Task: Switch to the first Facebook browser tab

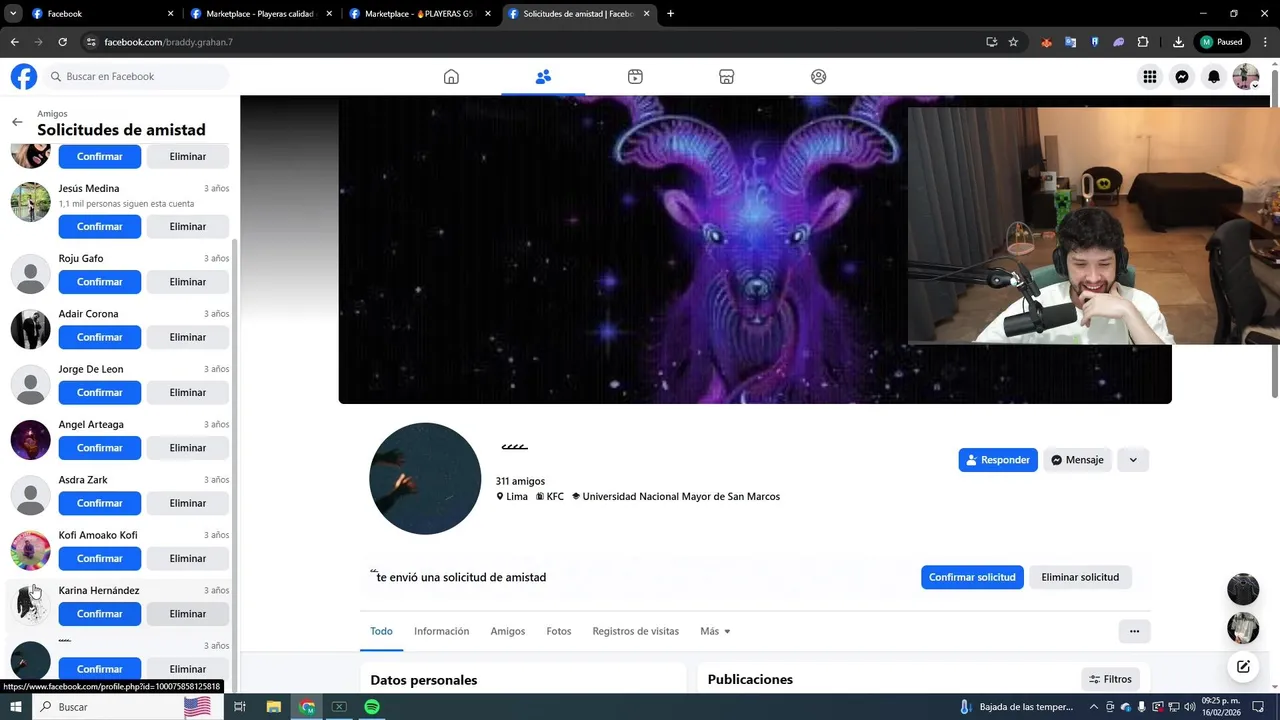Action: pos(100,14)
